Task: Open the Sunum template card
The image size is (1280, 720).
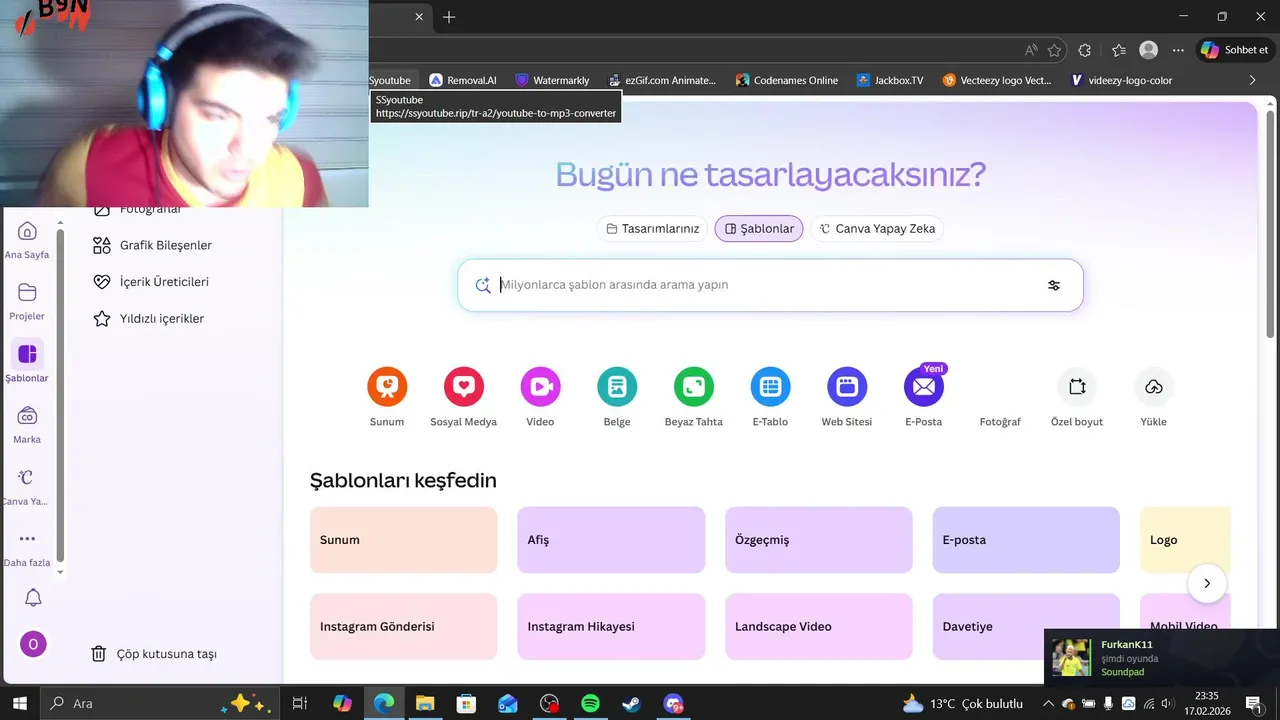Action: tap(403, 540)
